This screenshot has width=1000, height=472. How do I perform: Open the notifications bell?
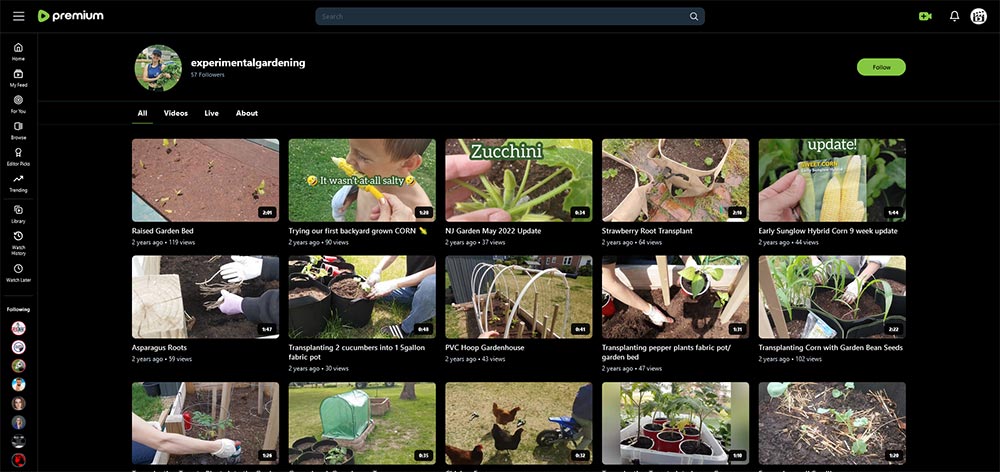[954, 17]
